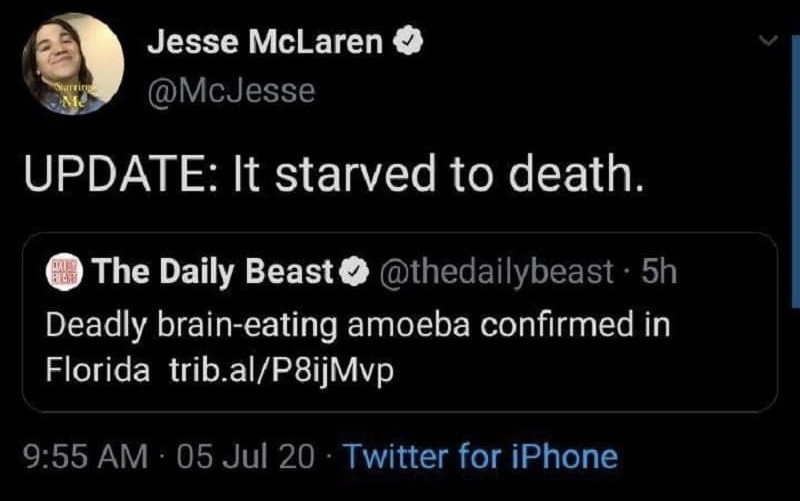Click the Twitter for iPhone source link
Image resolution: width=800 pixels, height=501 pixels.
point(480,457)
